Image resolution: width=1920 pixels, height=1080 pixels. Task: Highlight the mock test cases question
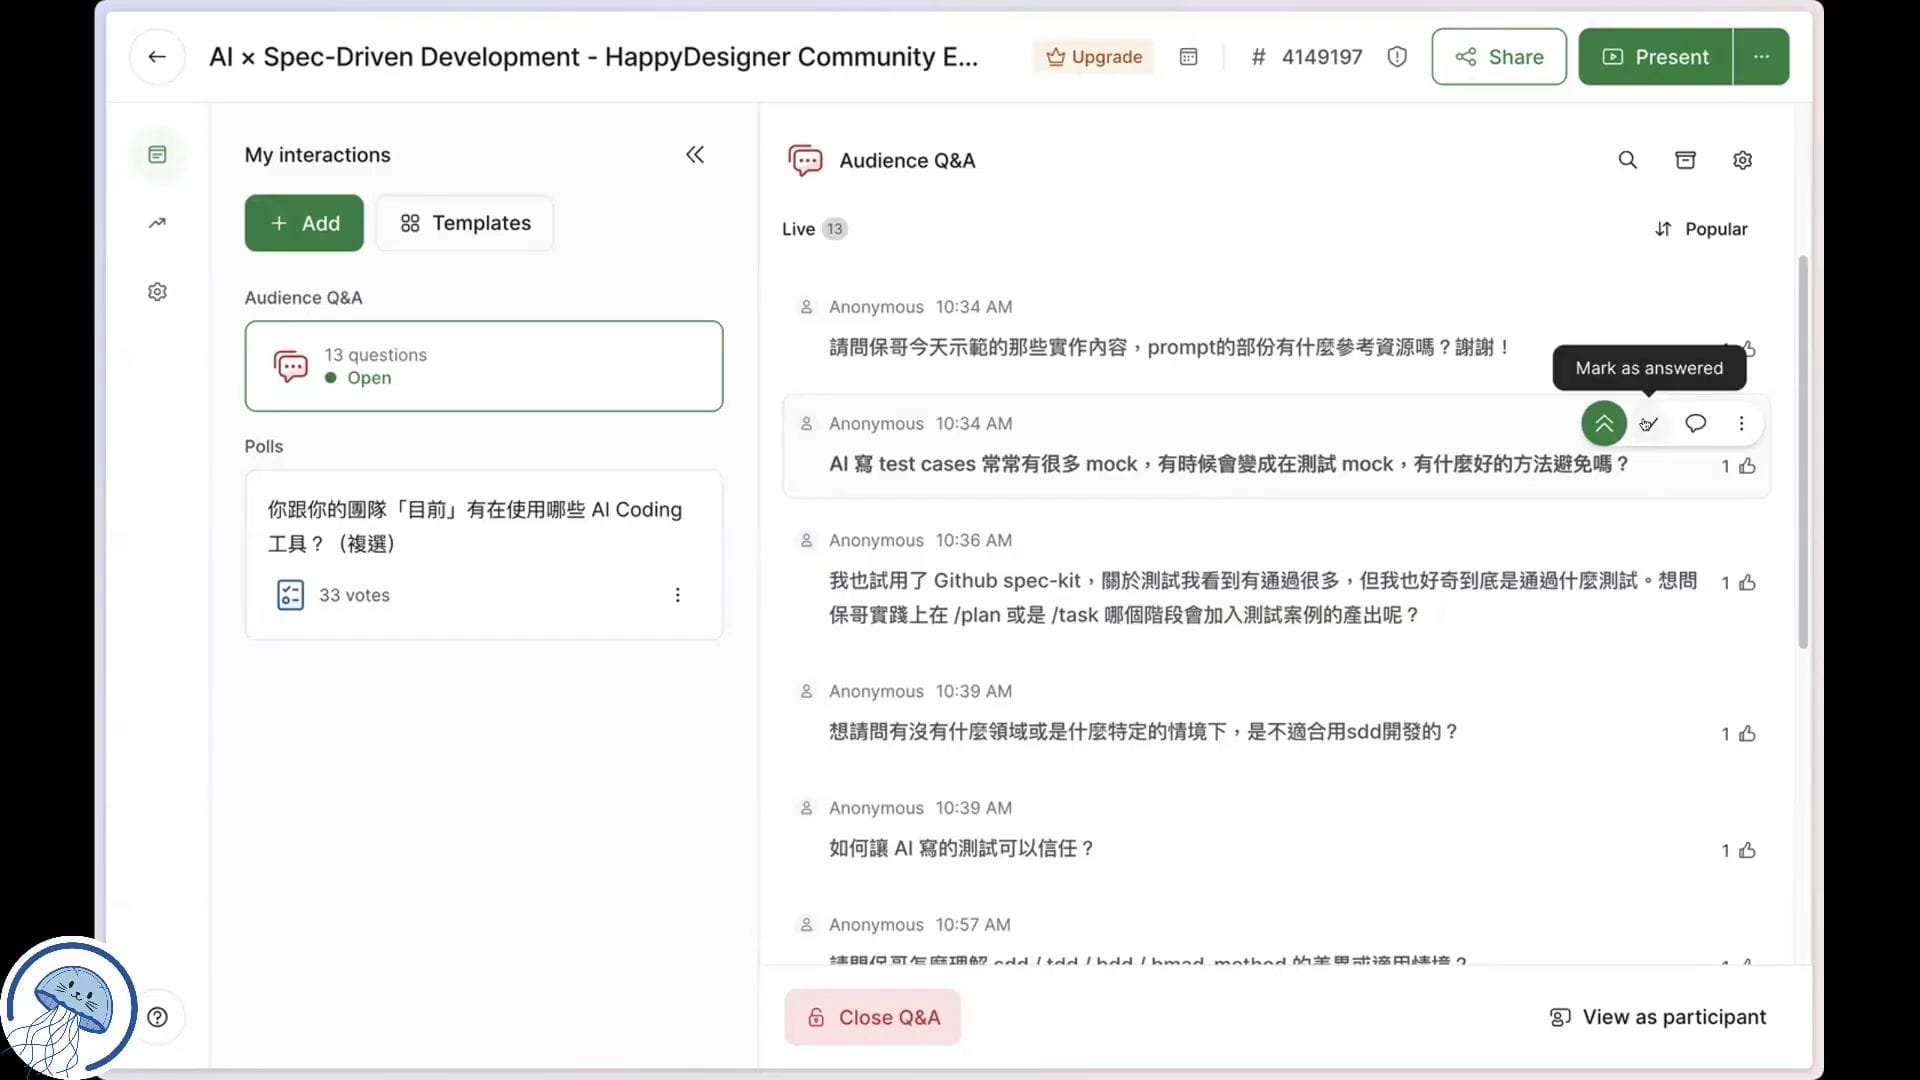(x=1603, y=424)
